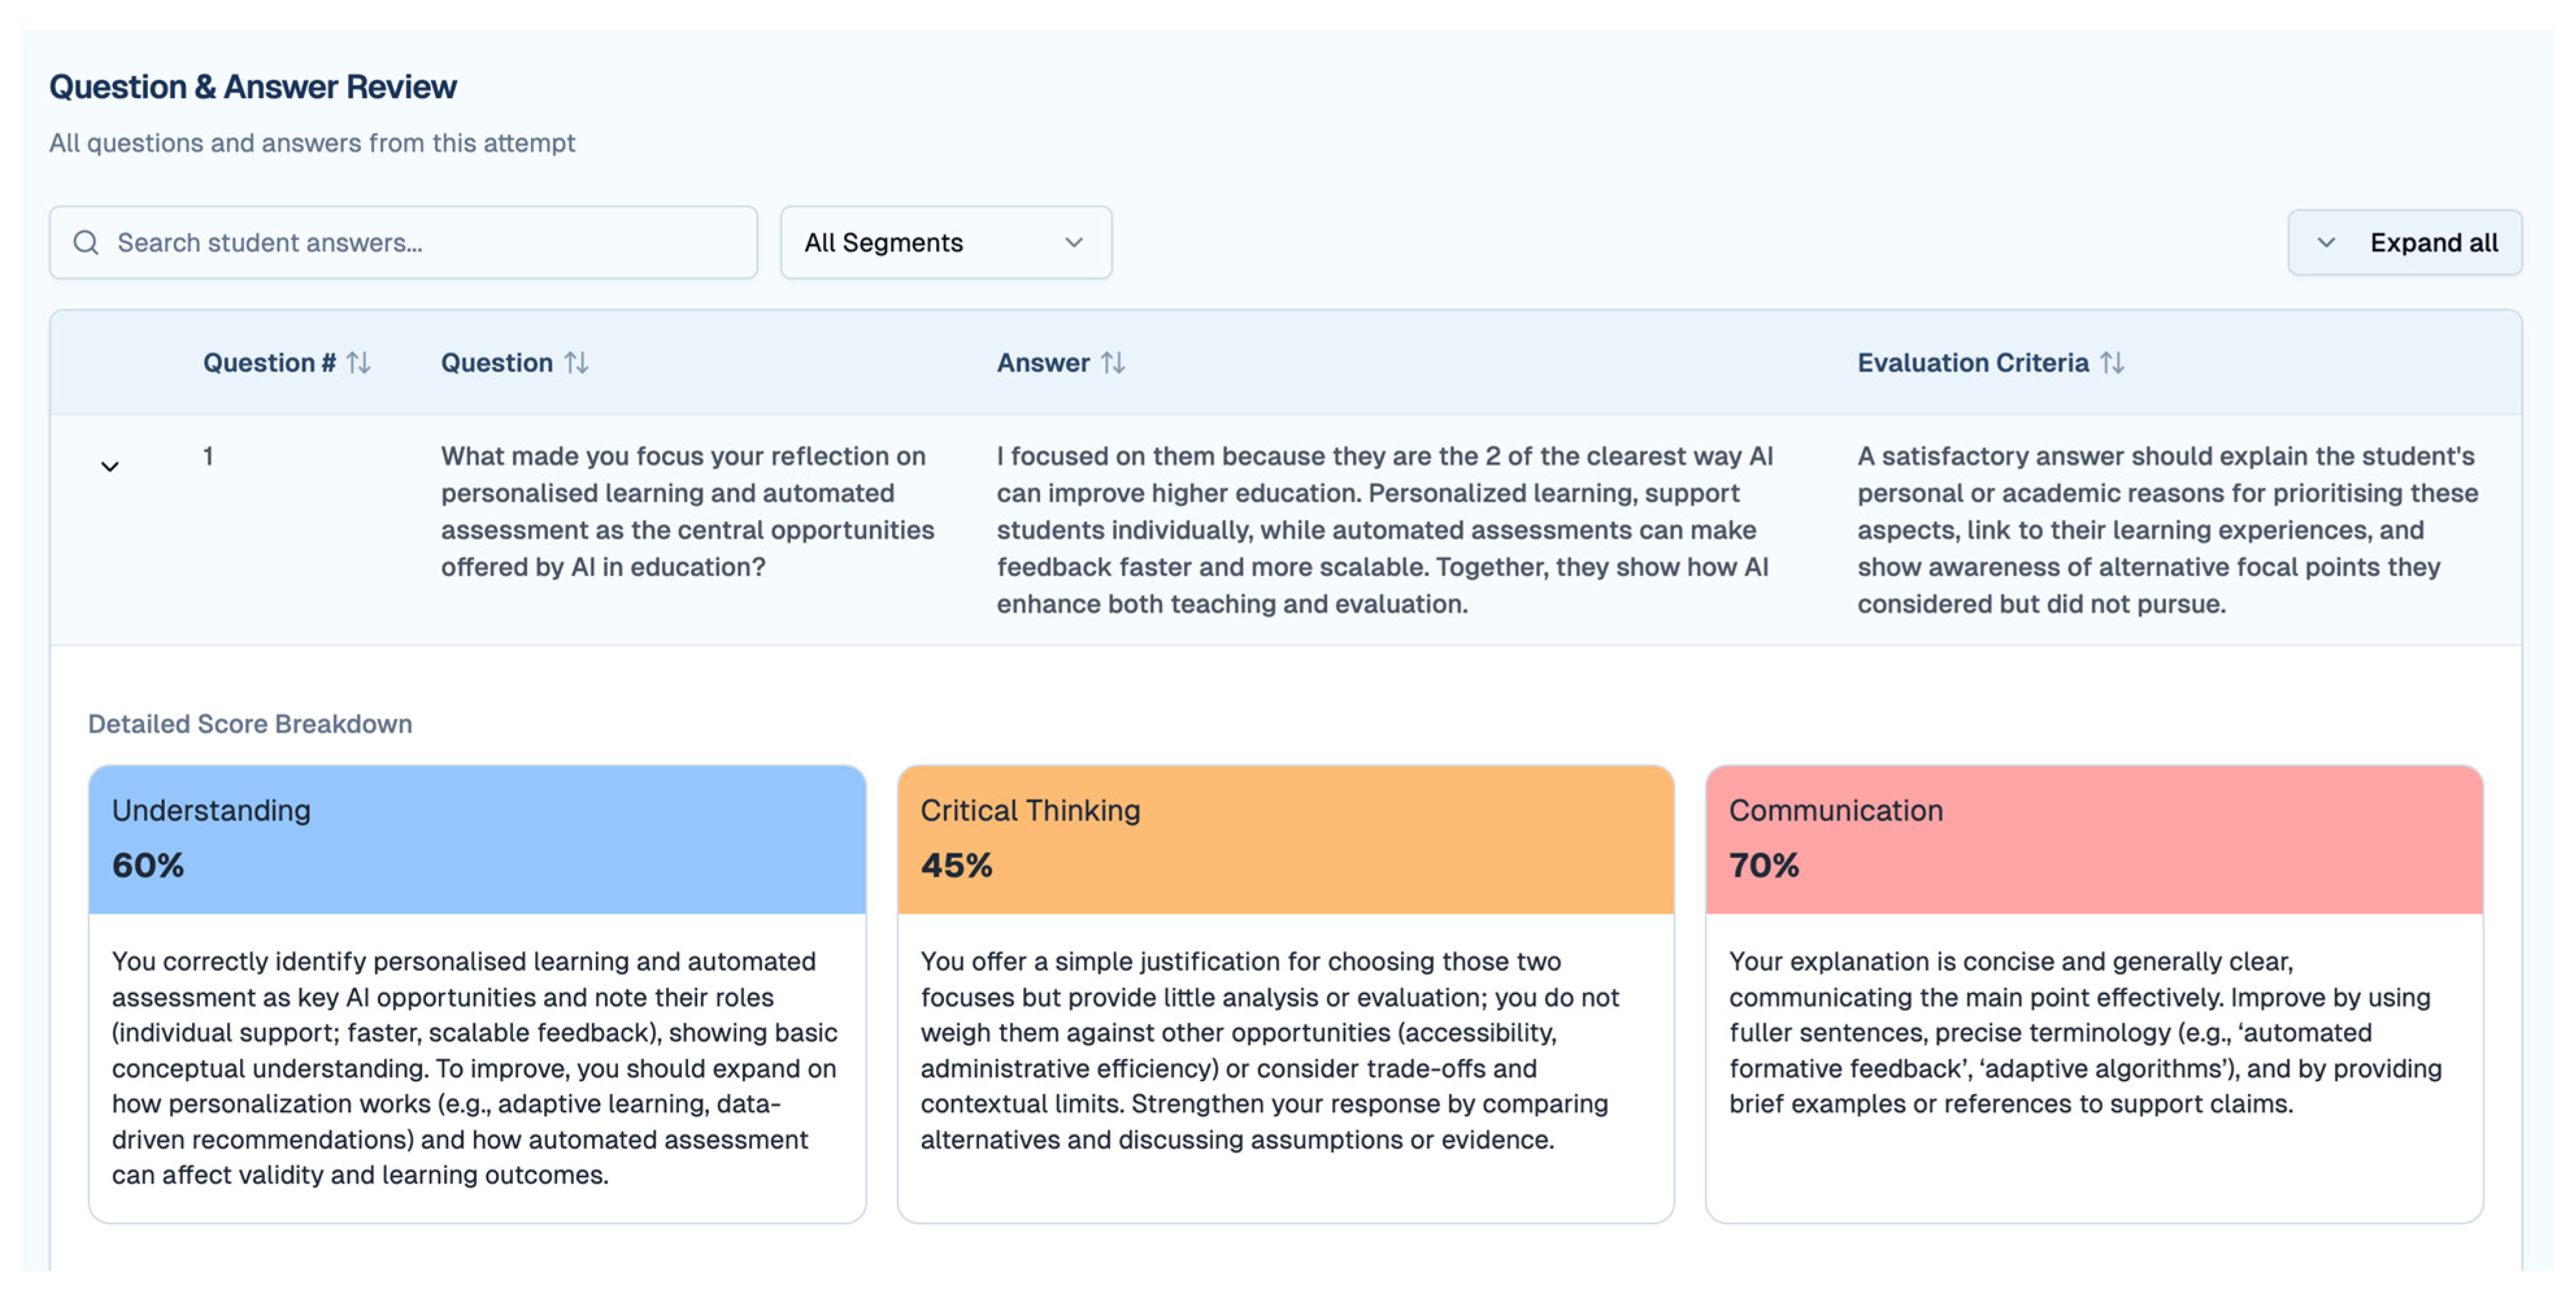Image resolution: width=2576 pixels, height=1296 pixels.
Task: Select the blue Understanding 60% card header
Action: pos(477,839)
